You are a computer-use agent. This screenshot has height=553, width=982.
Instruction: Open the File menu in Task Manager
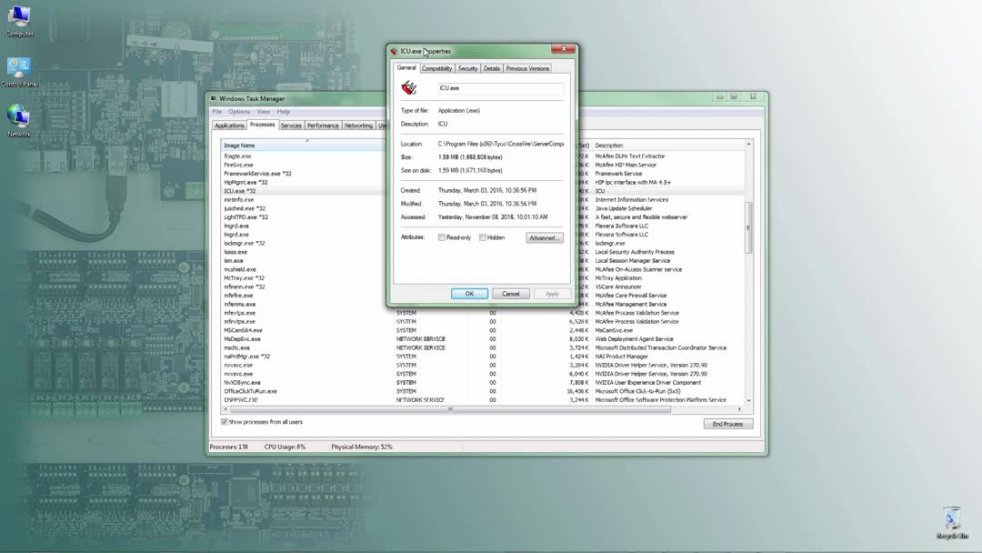217,111
